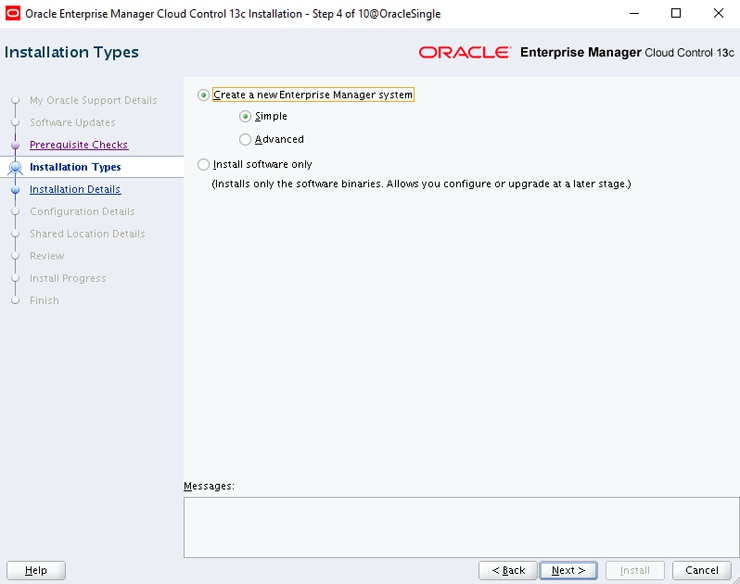Screen dimensions: 740x584
Task: Click the Installation Types step marker icon
Action: pyautogui.click(x=16, y=167)
